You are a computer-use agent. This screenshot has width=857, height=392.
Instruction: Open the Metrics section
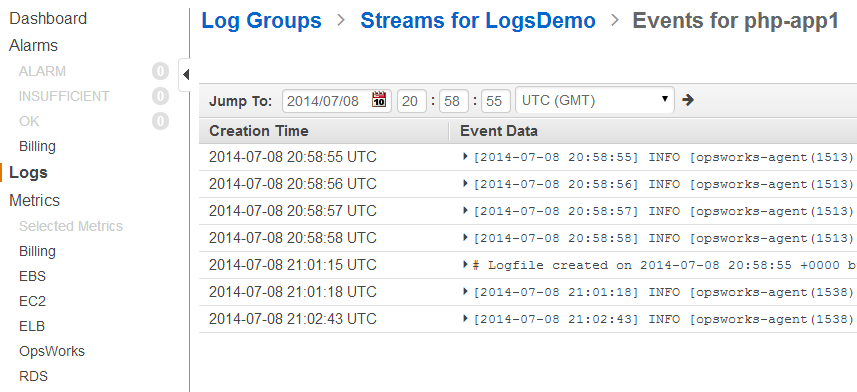[x=34, y=200]
